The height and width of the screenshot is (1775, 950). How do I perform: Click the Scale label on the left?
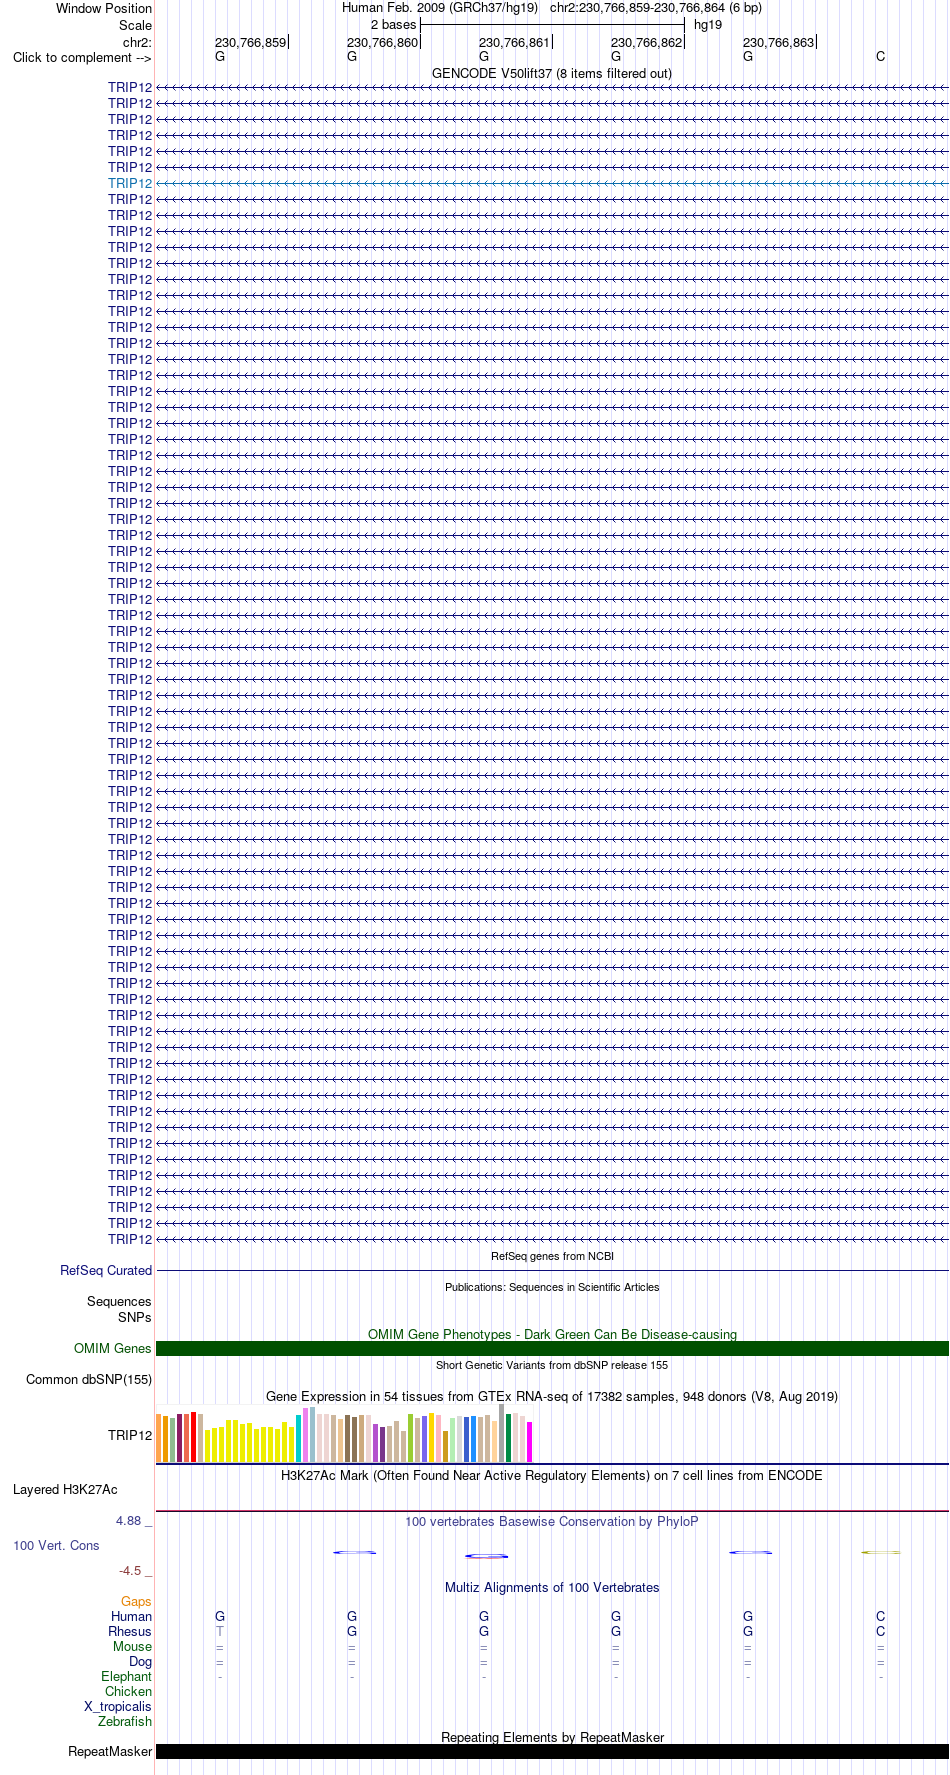point(135,25)
